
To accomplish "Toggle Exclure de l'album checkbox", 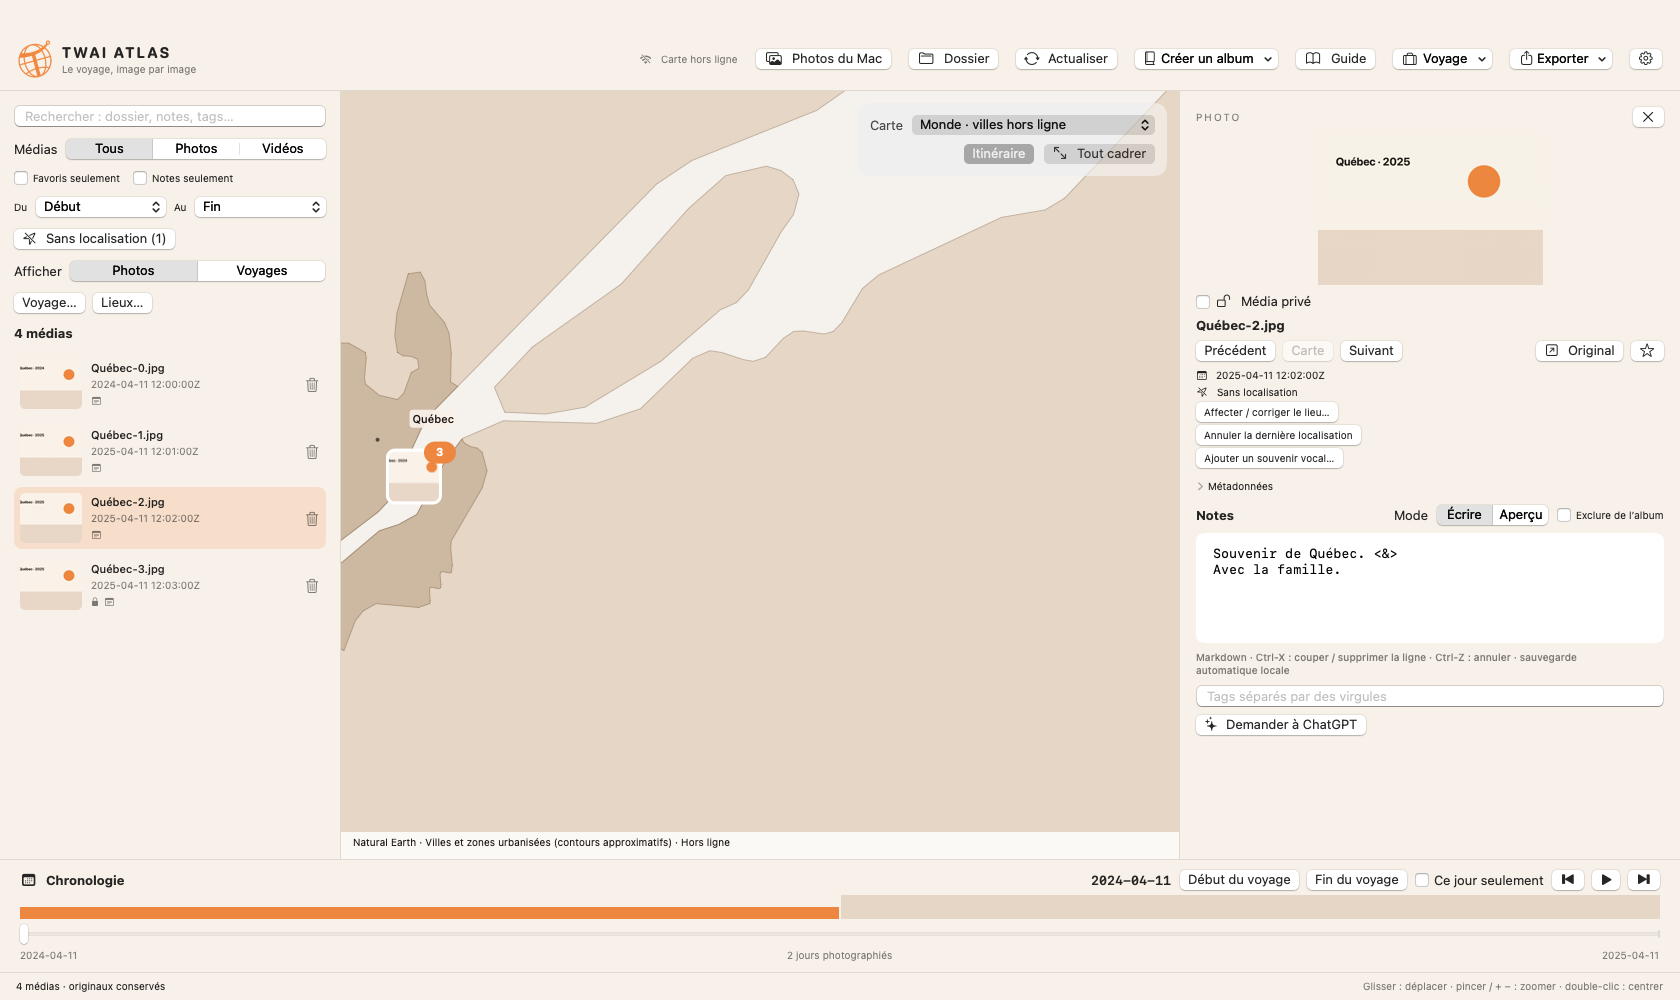I will (x=1564, y=515).
